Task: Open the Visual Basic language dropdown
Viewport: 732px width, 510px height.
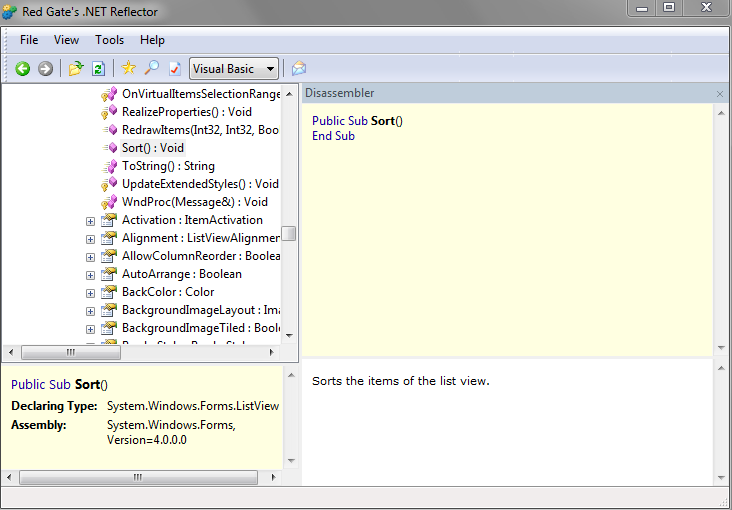Action: pyautogui.click(x=233, y=69)
